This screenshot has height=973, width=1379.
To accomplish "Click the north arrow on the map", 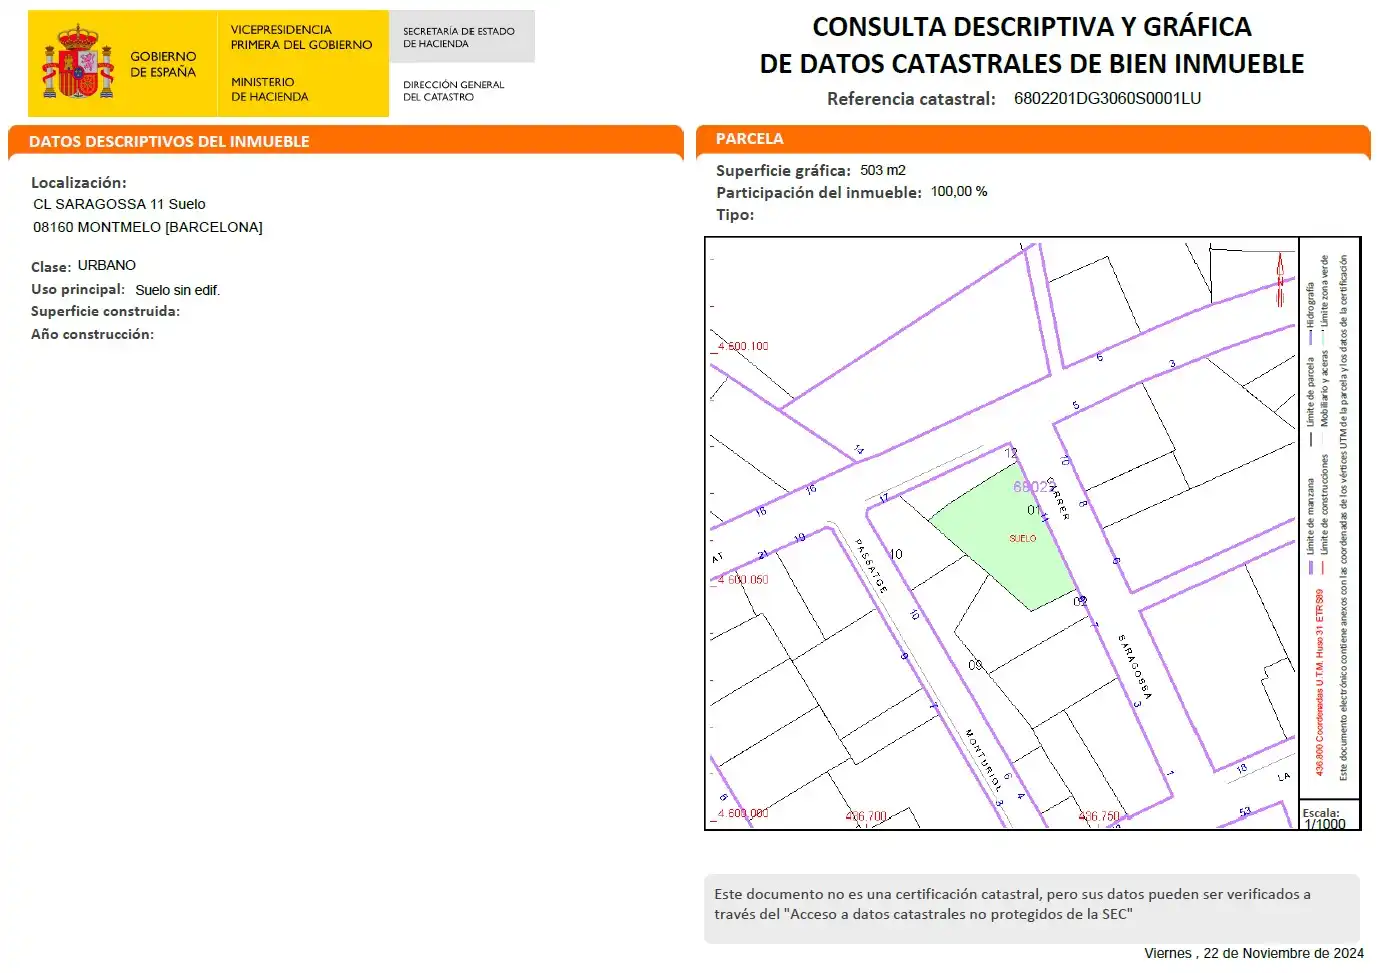I will pos(1279,280).
